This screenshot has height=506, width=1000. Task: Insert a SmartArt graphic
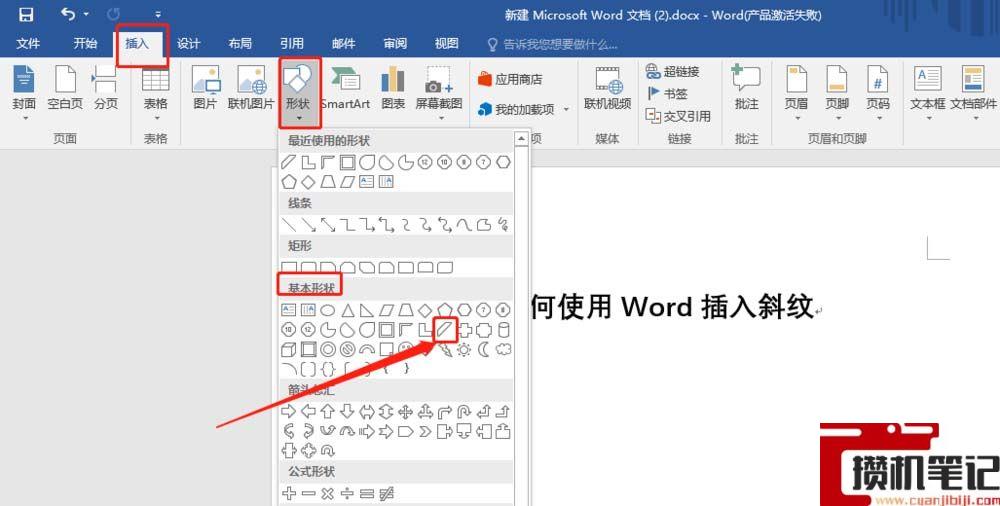point(346,88)
